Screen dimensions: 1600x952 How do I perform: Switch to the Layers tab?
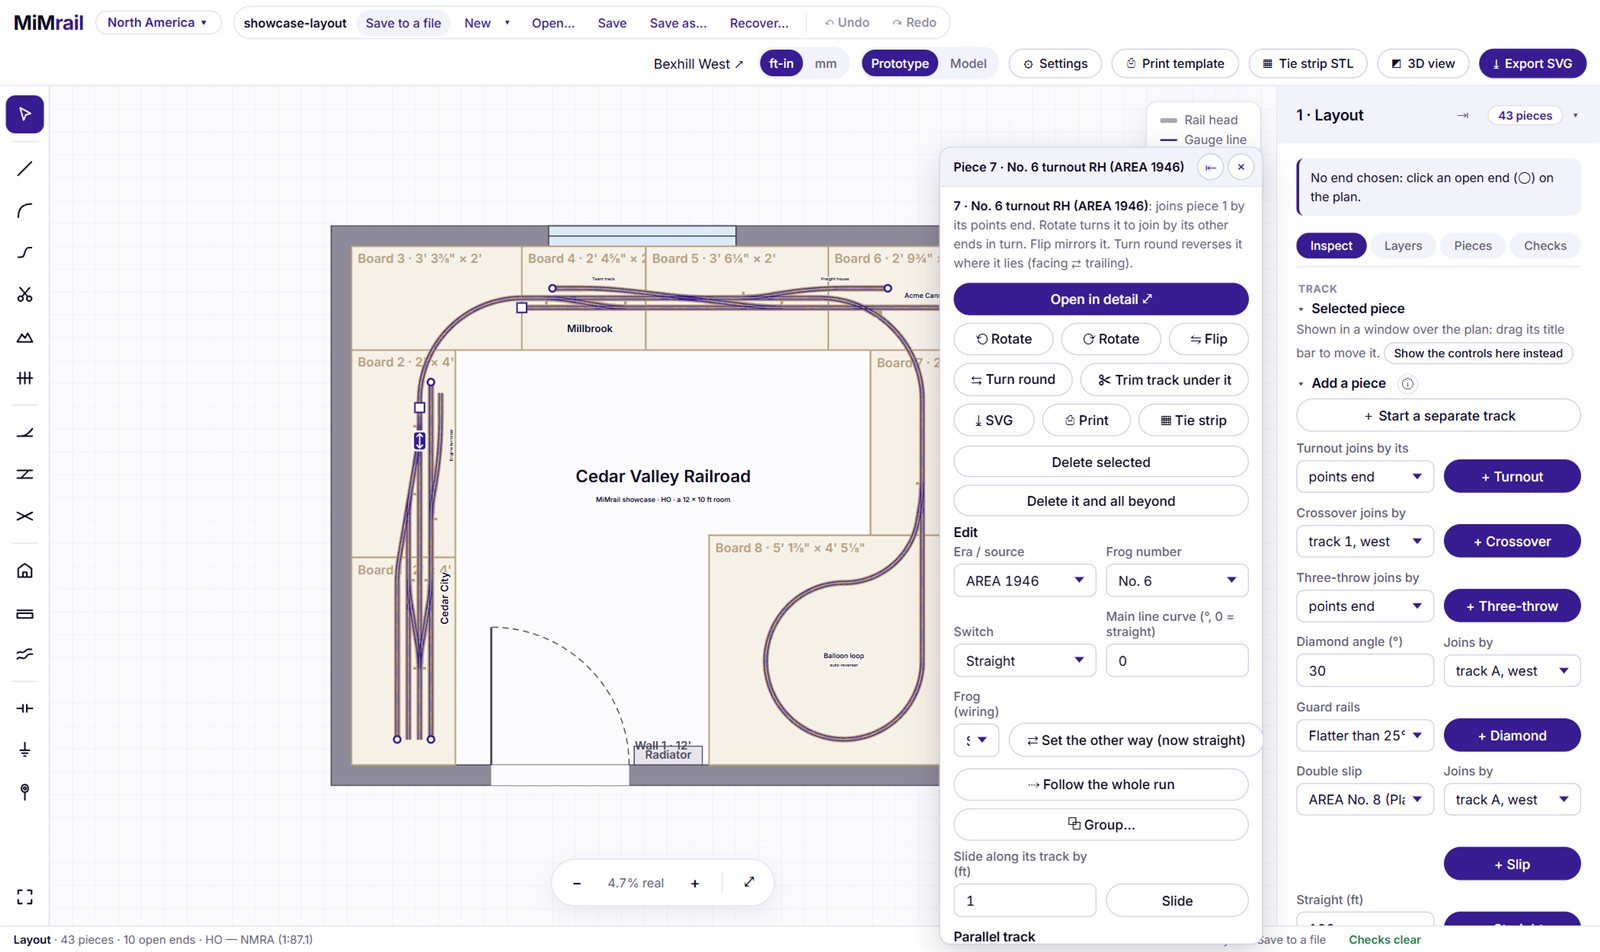point(1403,246)
